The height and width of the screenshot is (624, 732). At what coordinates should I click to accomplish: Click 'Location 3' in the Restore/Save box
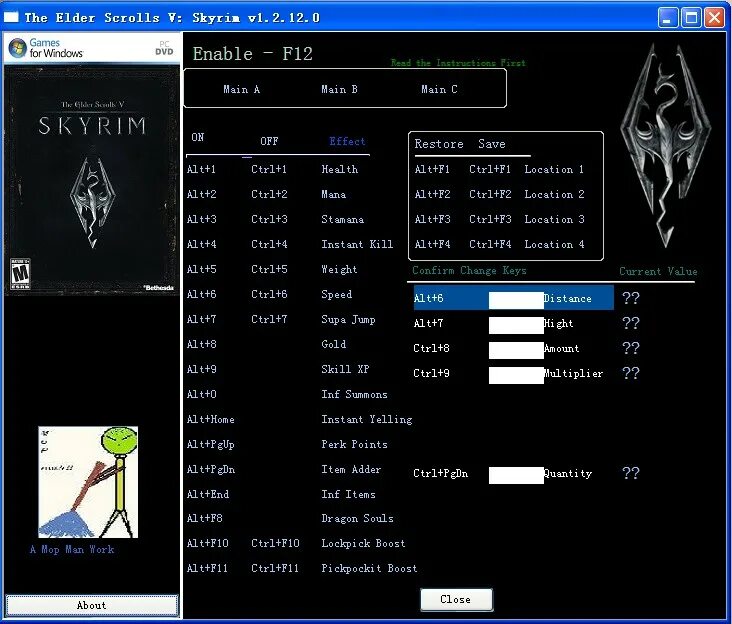554,219
